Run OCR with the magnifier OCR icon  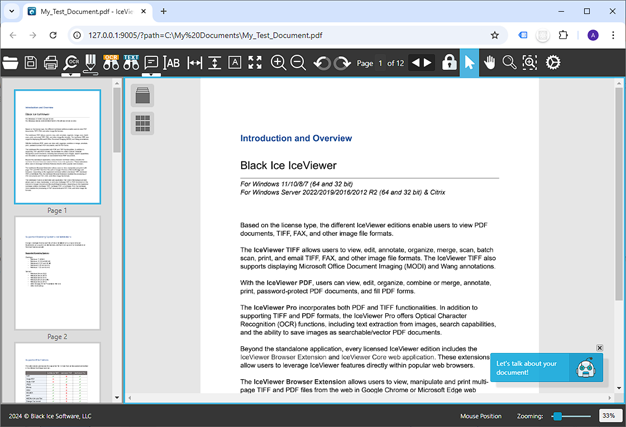(x=71, y=63)
